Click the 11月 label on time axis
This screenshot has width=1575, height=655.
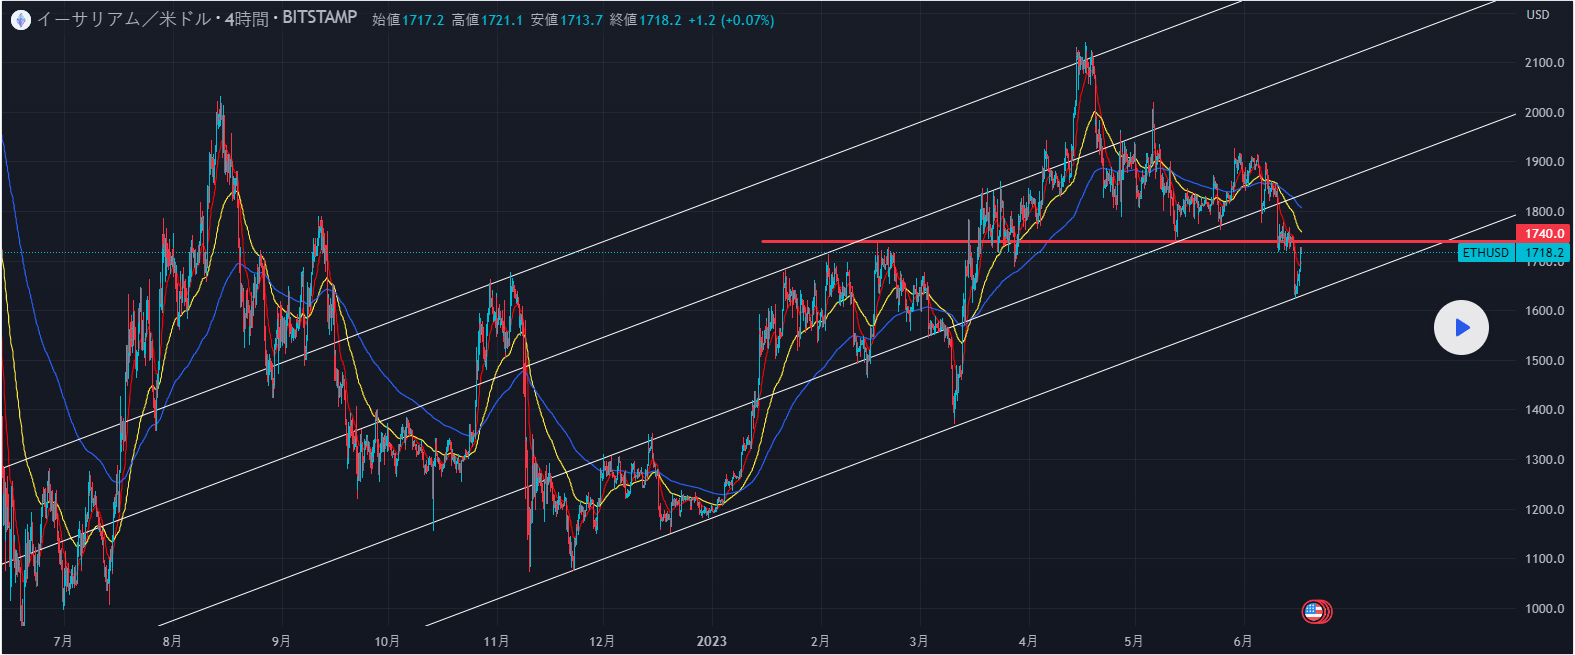[x=496, y=641]
